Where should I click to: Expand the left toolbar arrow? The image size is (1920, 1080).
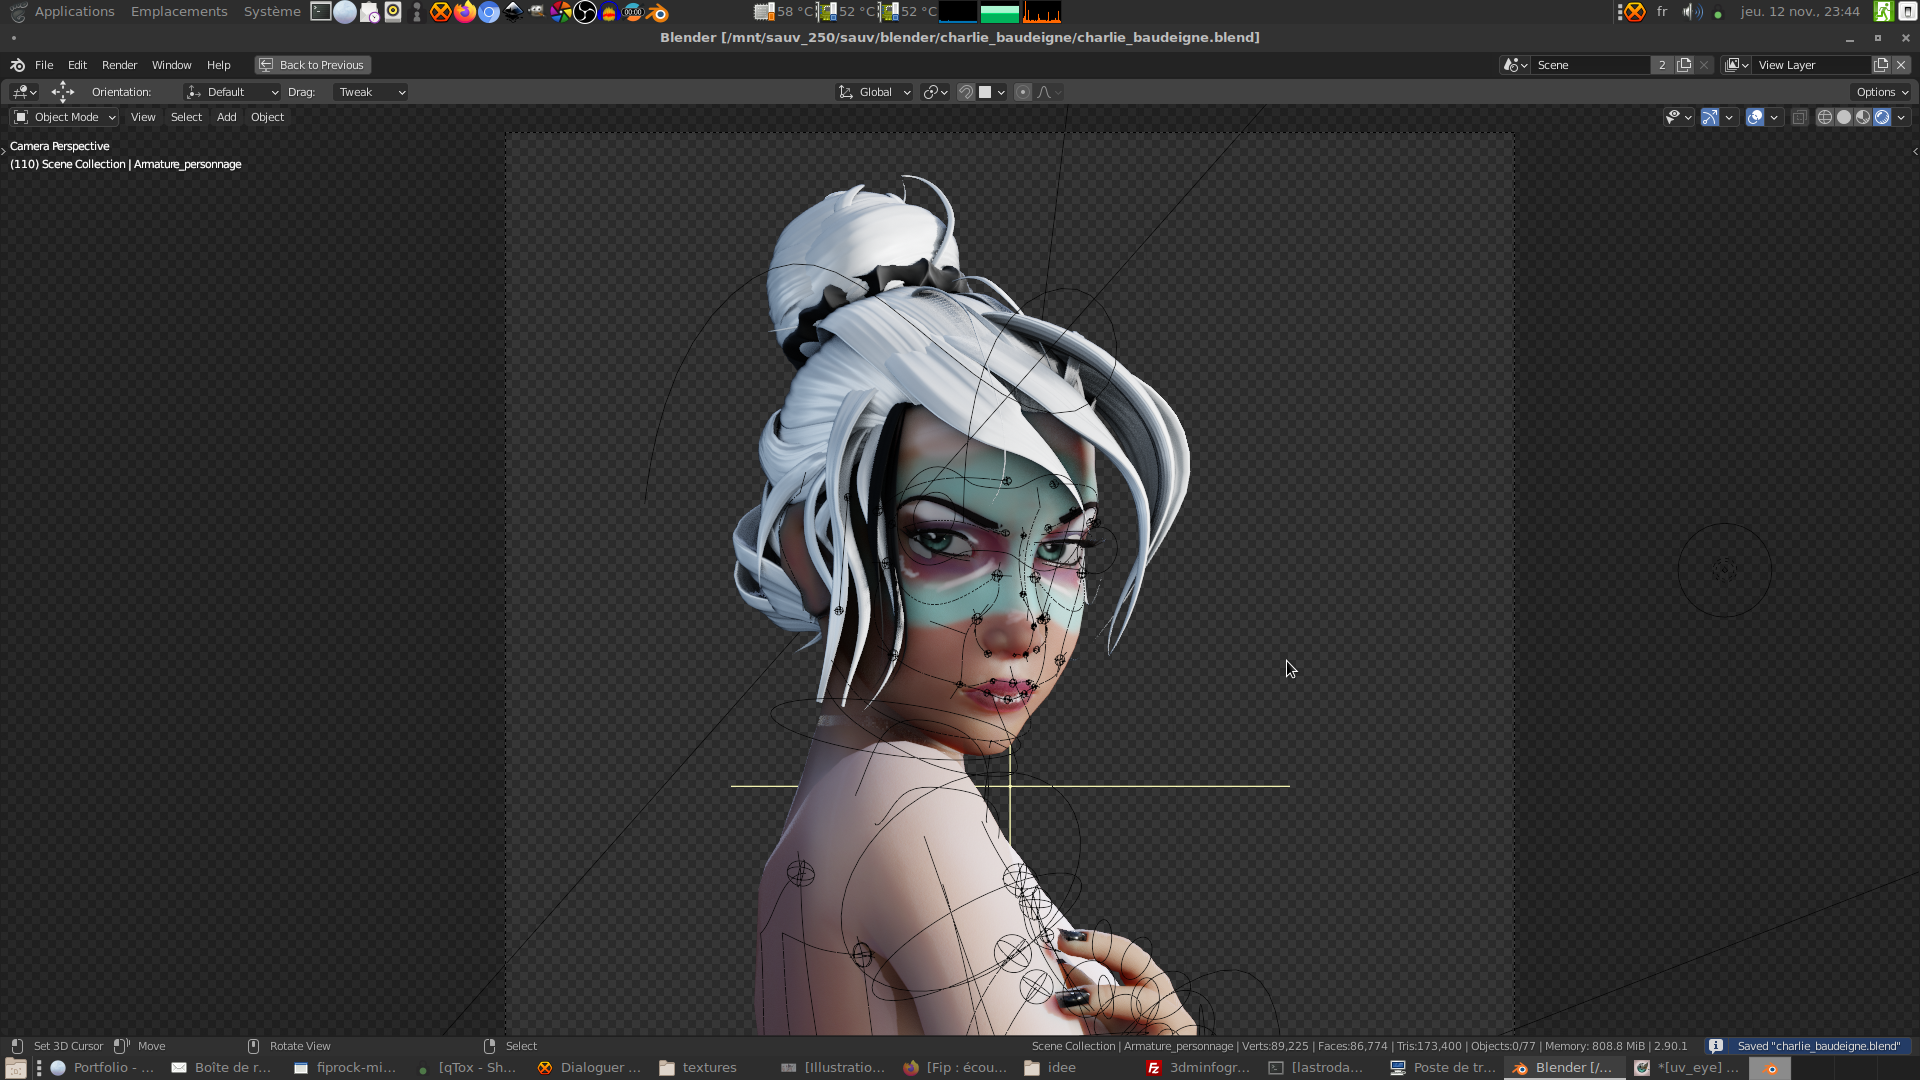click(4, 151)
